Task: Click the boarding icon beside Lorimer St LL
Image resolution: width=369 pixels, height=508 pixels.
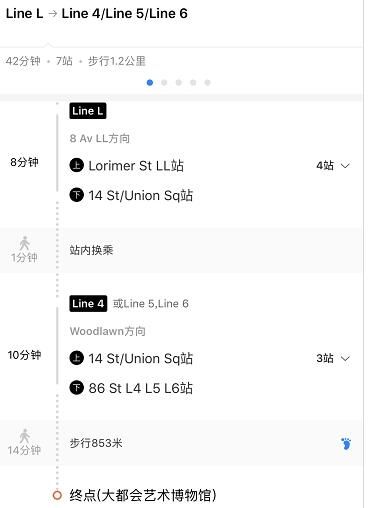Action: tap(76, 165)
